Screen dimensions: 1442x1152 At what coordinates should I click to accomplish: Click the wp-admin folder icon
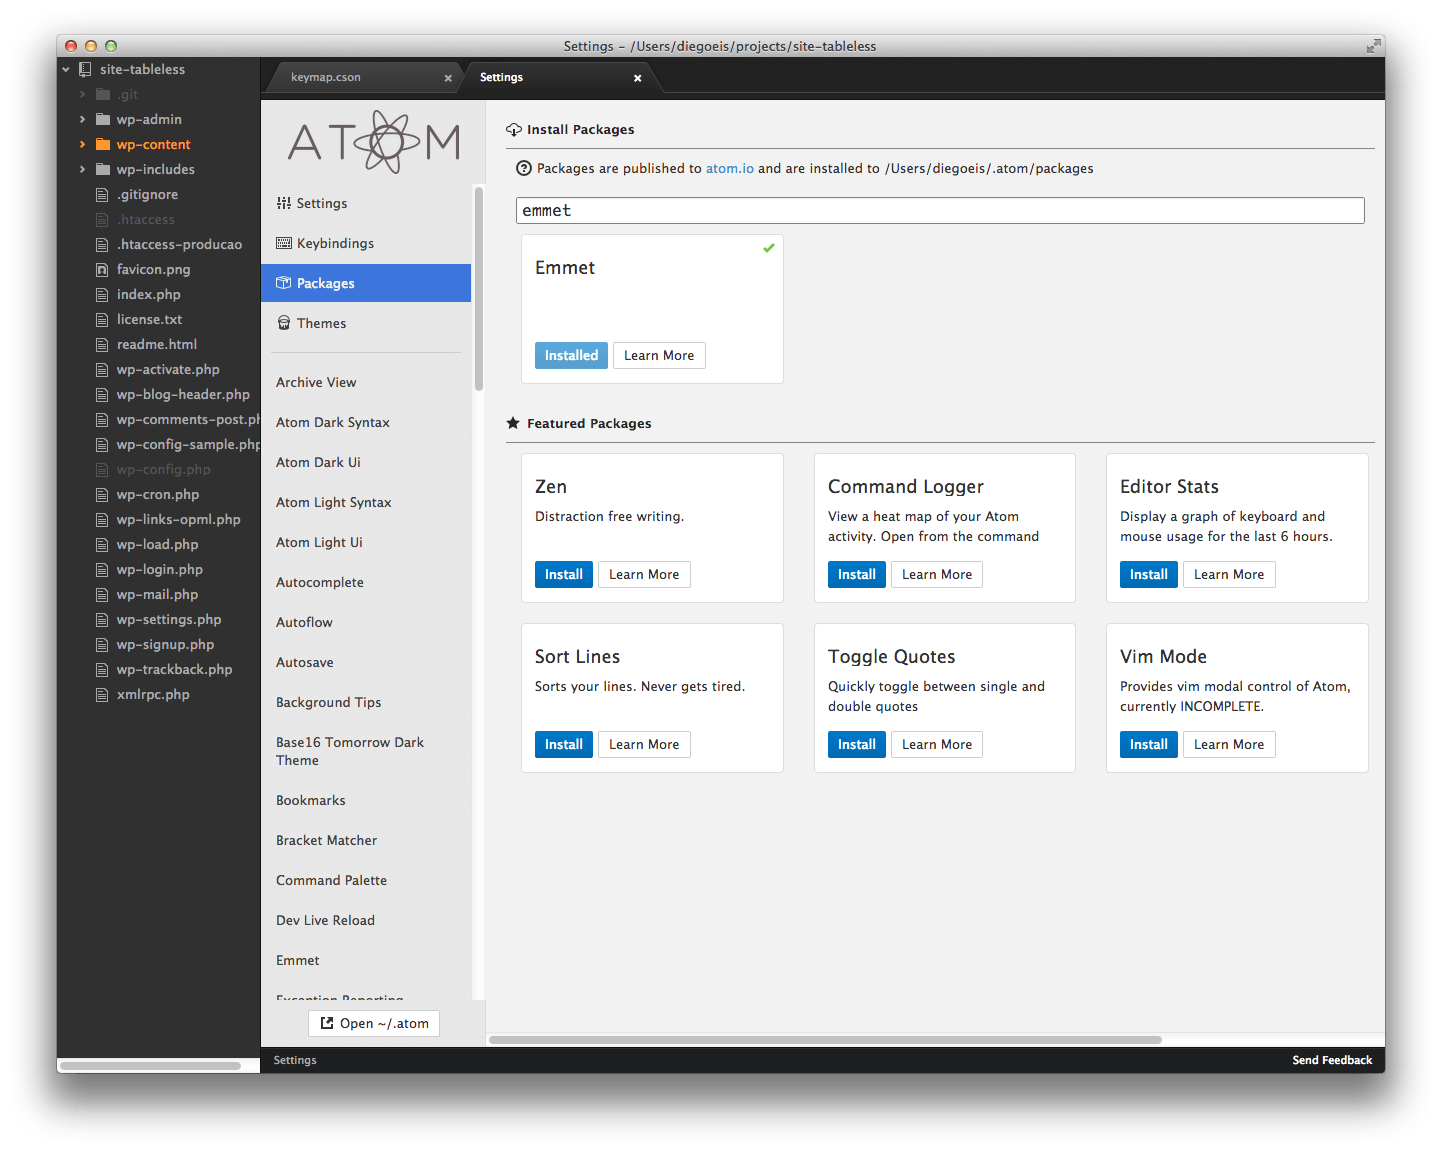[103, 119]
